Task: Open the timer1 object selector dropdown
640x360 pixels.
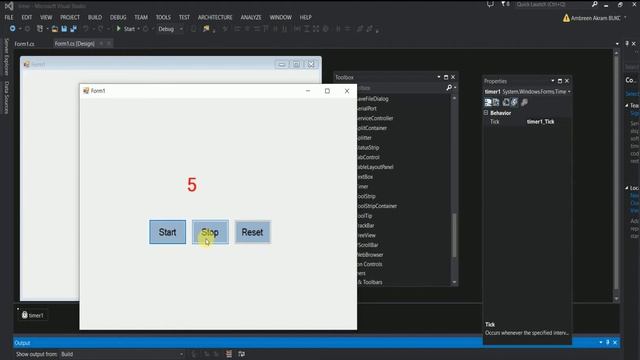Action: click(569, 92)
